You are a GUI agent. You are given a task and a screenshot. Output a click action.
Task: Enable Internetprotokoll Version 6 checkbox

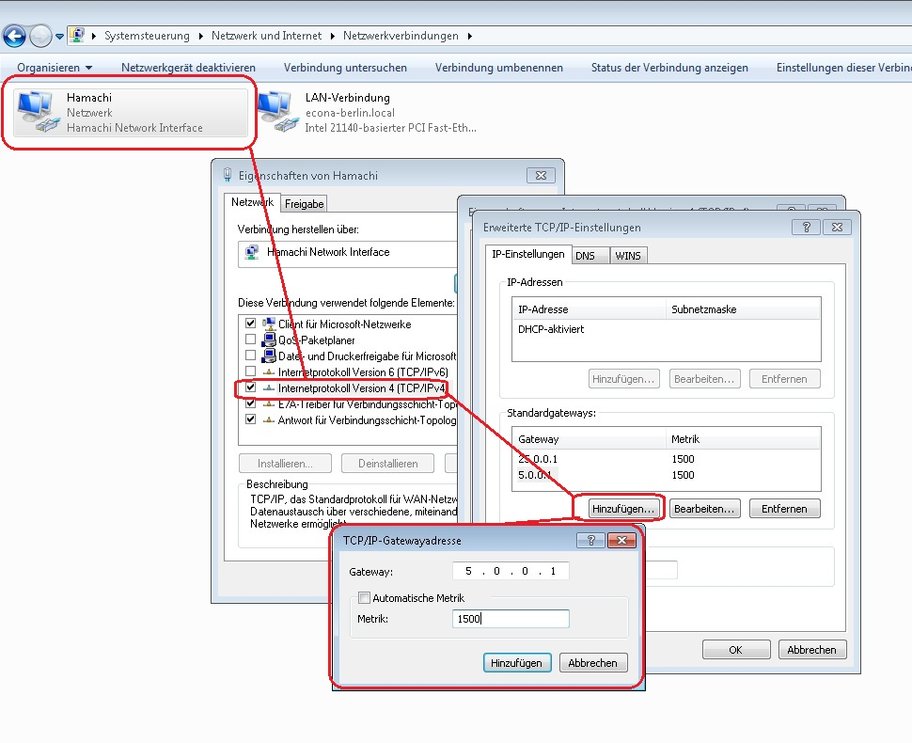[251, 371]
